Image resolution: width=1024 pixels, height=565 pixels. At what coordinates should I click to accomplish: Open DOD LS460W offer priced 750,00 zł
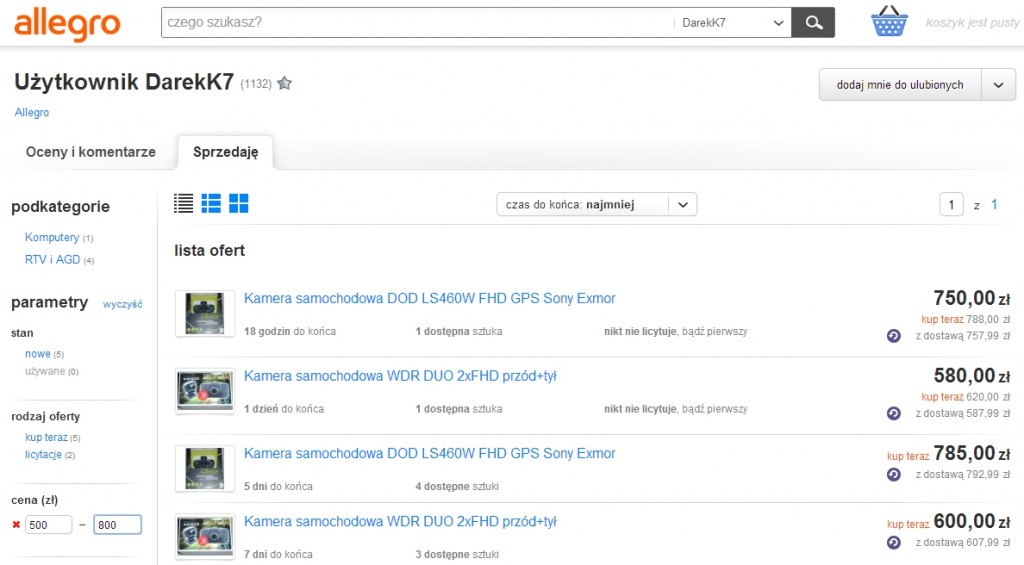[430, 299]
